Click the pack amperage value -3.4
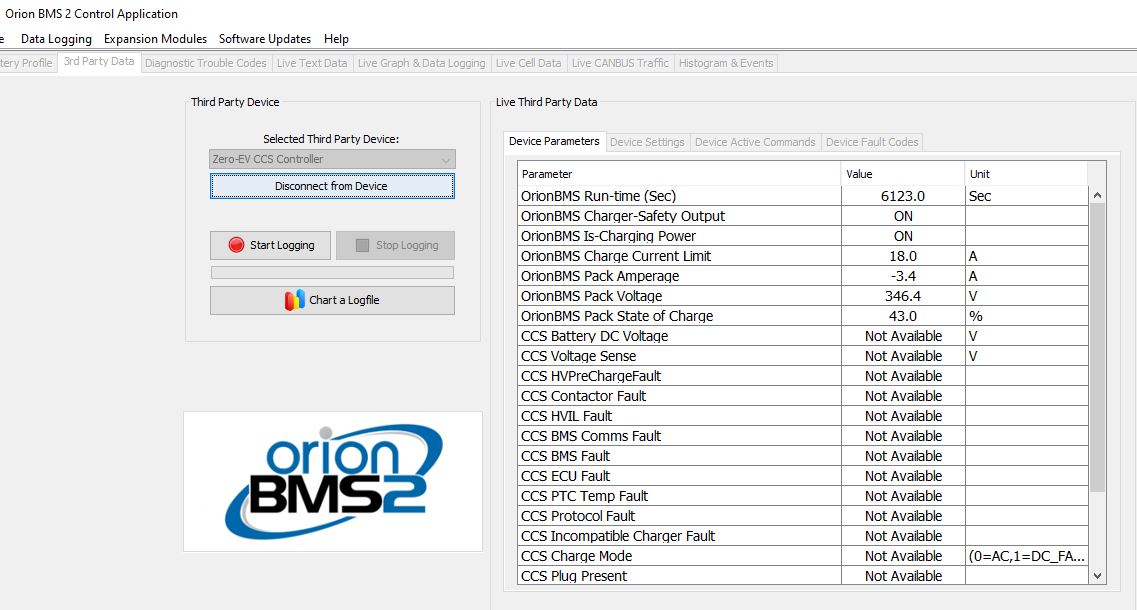Image resolution: width=1137 pixels, height=610 pixels. [903, 276]
